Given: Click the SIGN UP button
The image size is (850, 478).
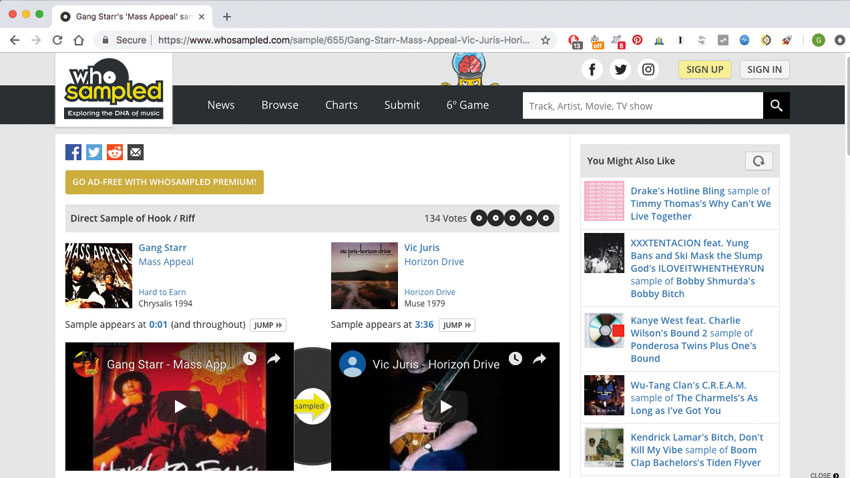Looking at the screenshot, I should (705, 69).
